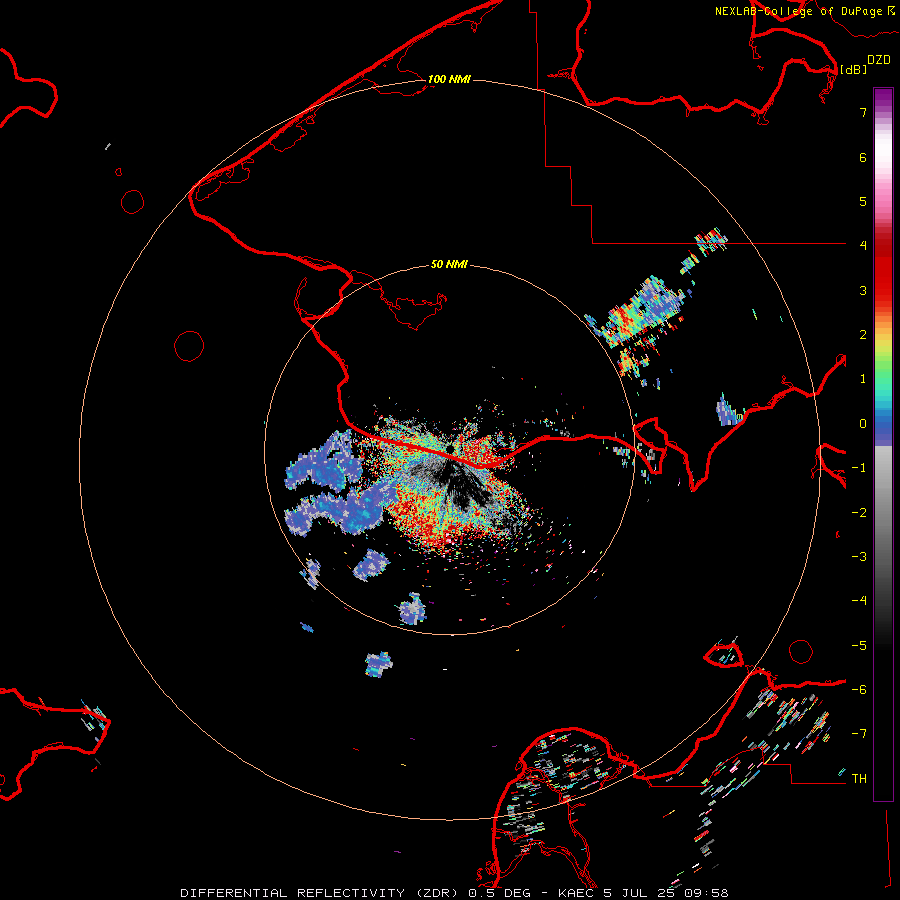Click the NEXLAB-College of DuPage label
This screenshot has height=900, width=900.
pos(799,11)
